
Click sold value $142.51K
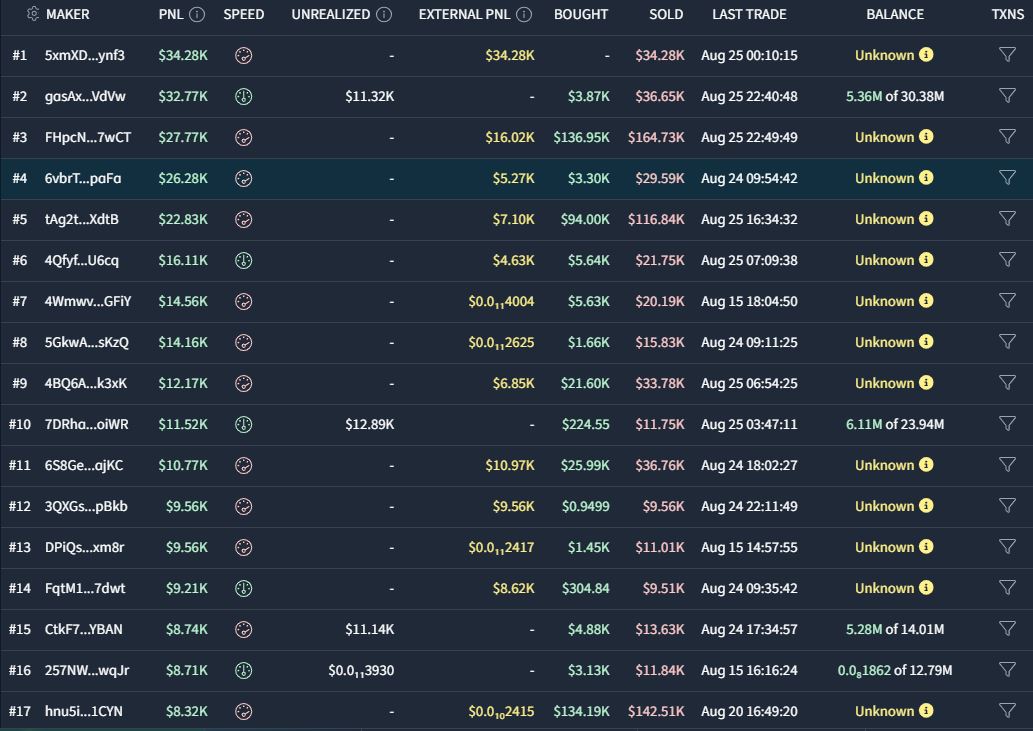coord(656,711)
